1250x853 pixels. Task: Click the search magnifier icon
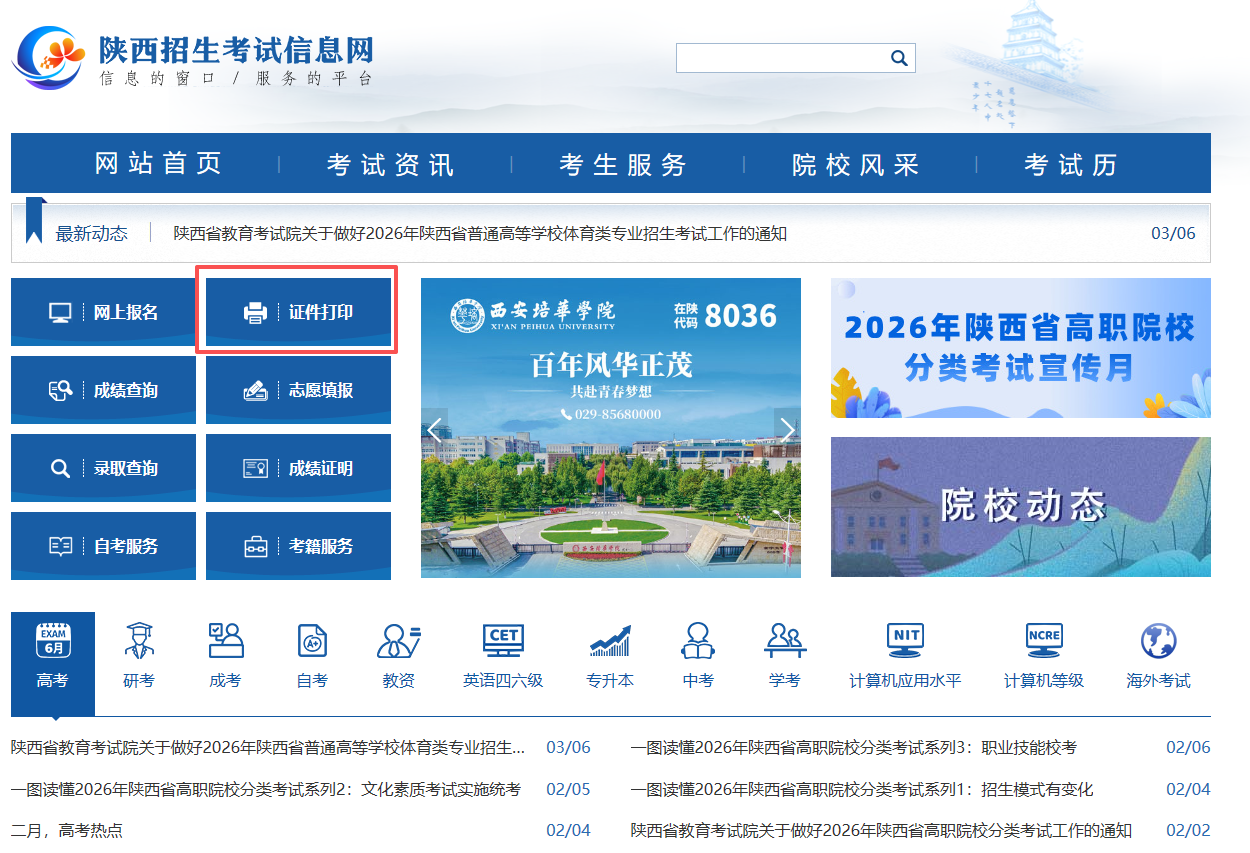click(899, 58)
